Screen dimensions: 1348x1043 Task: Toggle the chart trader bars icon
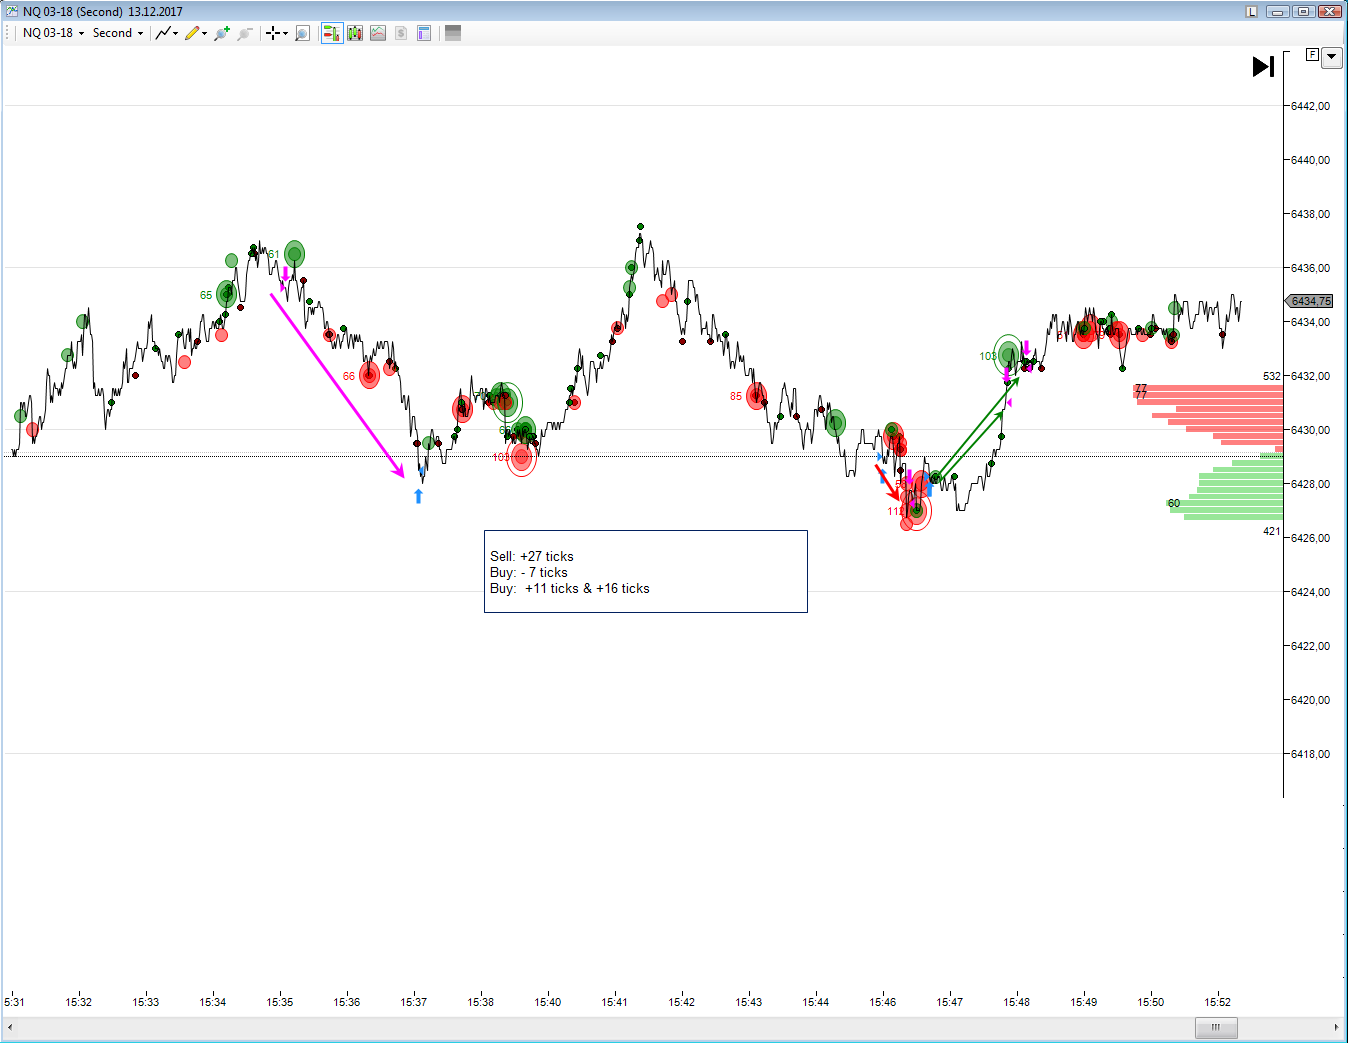(x=331, y=33)
